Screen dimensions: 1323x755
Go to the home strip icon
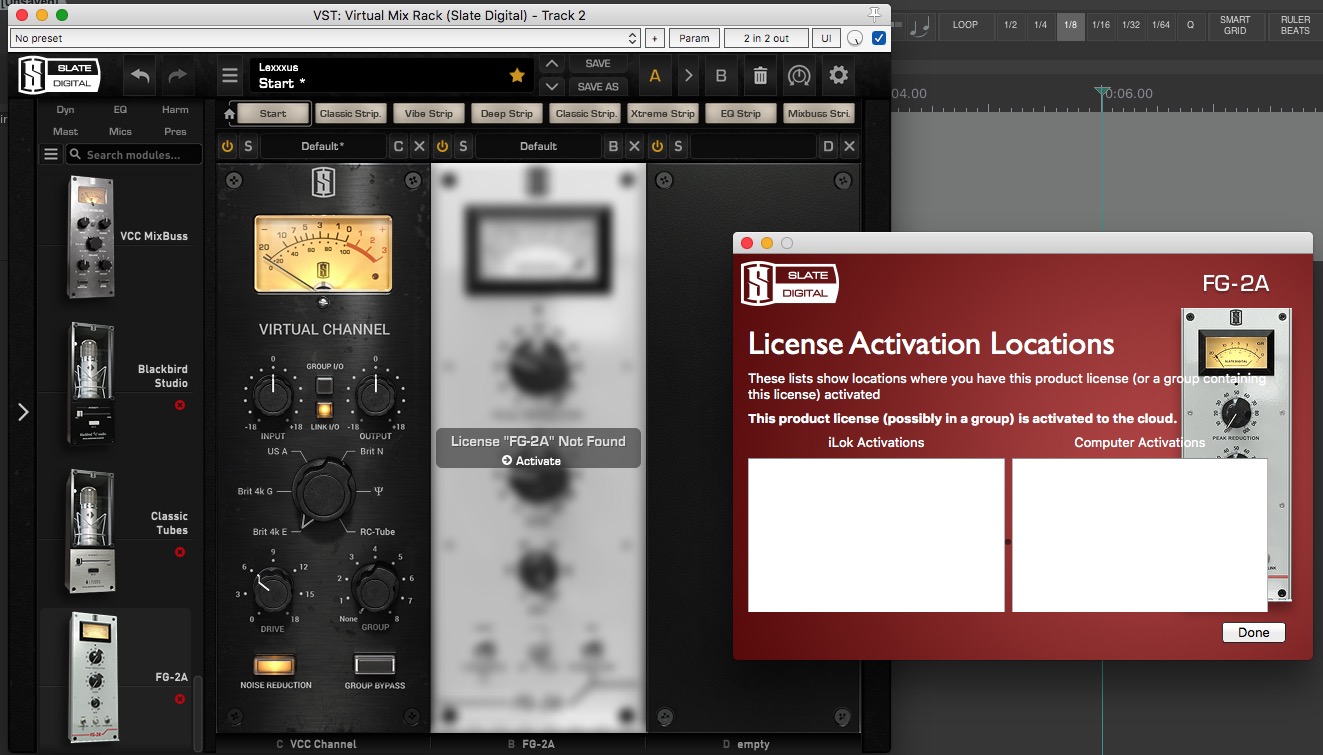pos(229,114)
